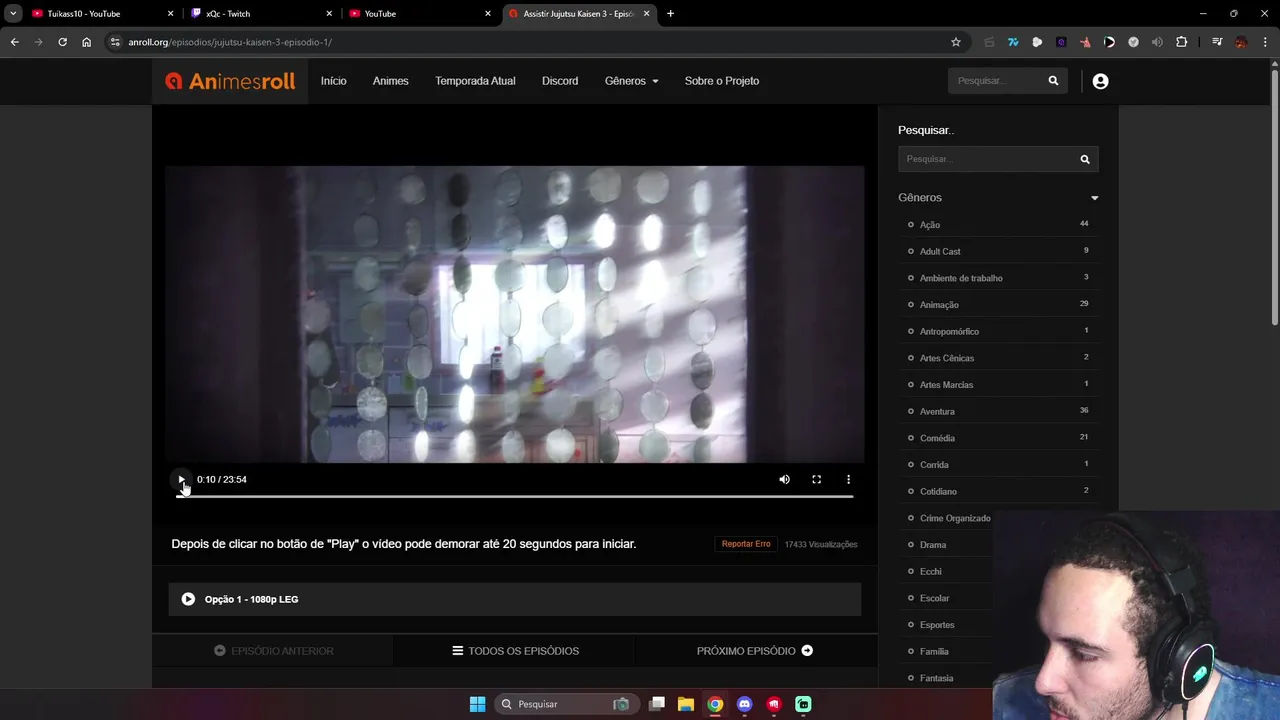This screenshot has height=720, width=1280.
Task: Open the browser extensions puzzle icon
Action: [1181, 42]
